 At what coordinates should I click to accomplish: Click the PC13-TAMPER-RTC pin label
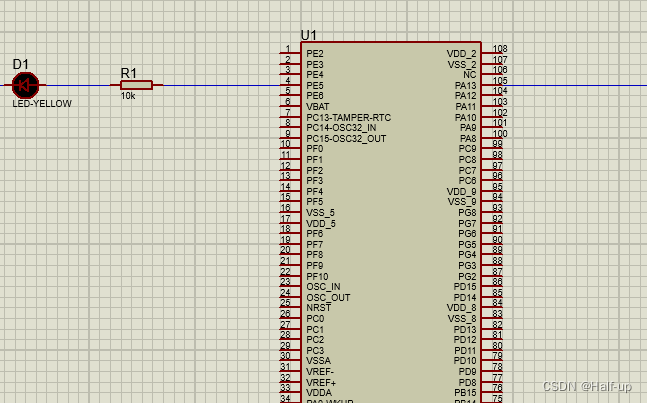click(348, 118)
